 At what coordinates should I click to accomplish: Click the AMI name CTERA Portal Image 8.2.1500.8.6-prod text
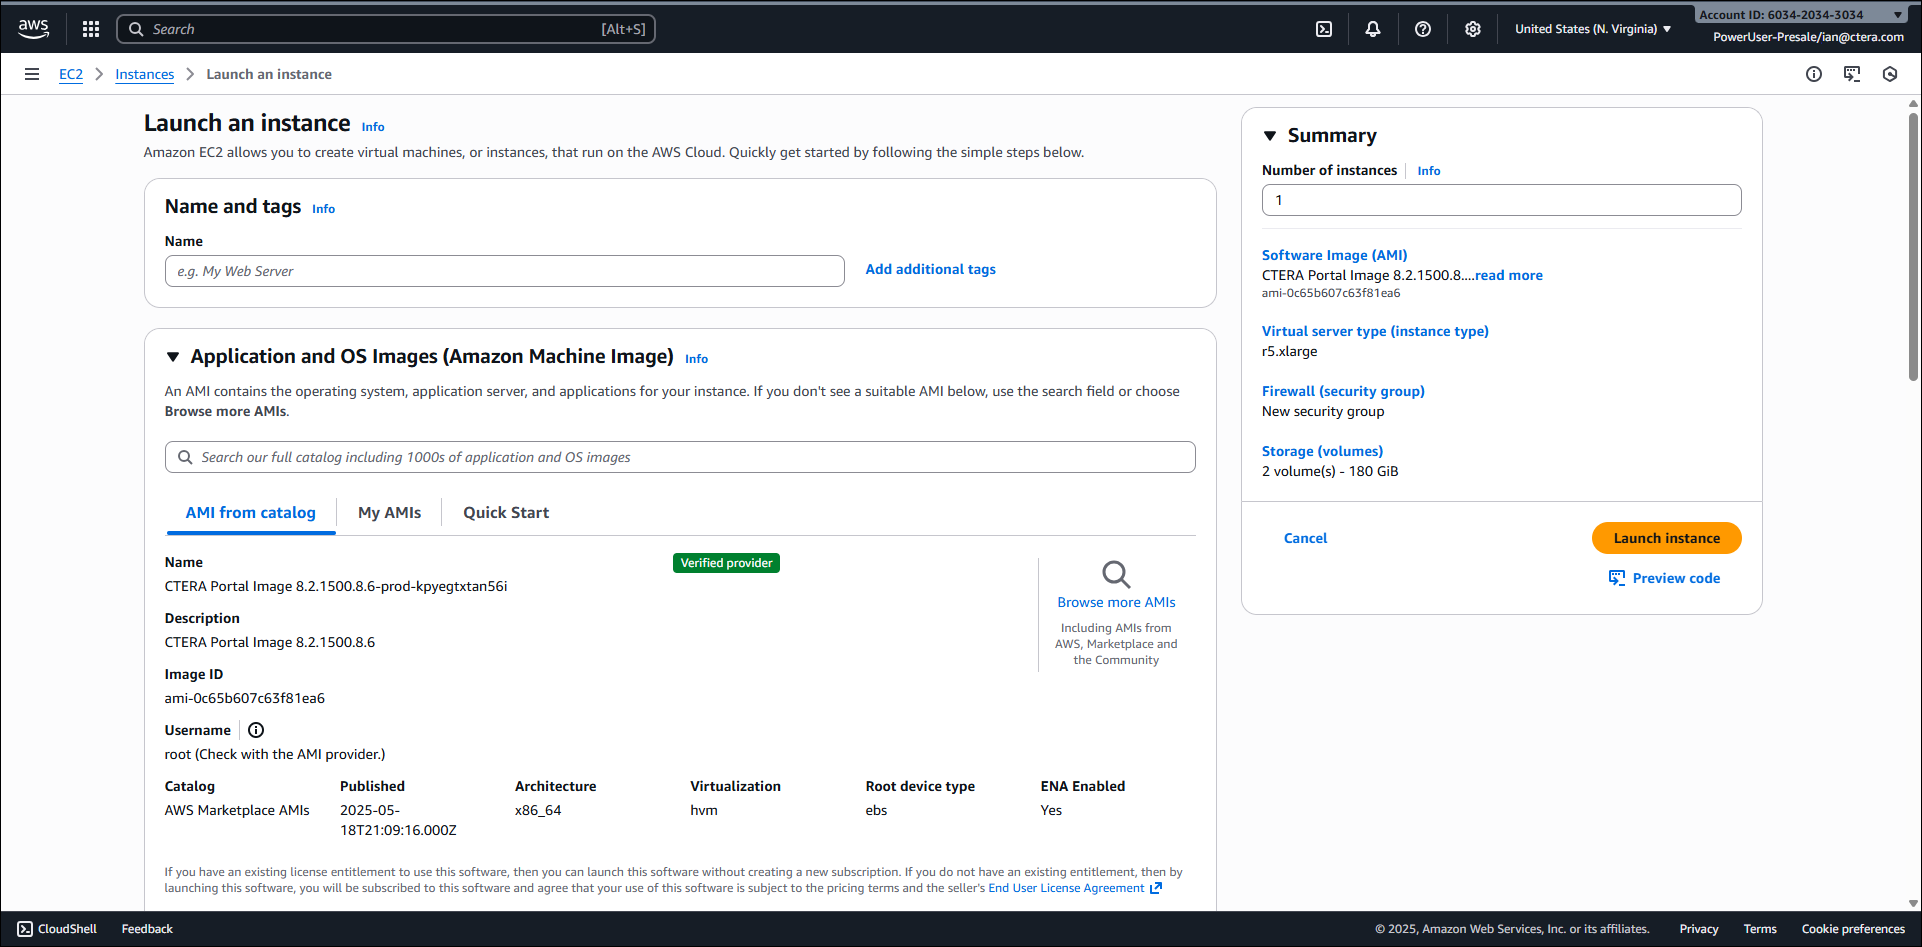[x=336, y=586]
